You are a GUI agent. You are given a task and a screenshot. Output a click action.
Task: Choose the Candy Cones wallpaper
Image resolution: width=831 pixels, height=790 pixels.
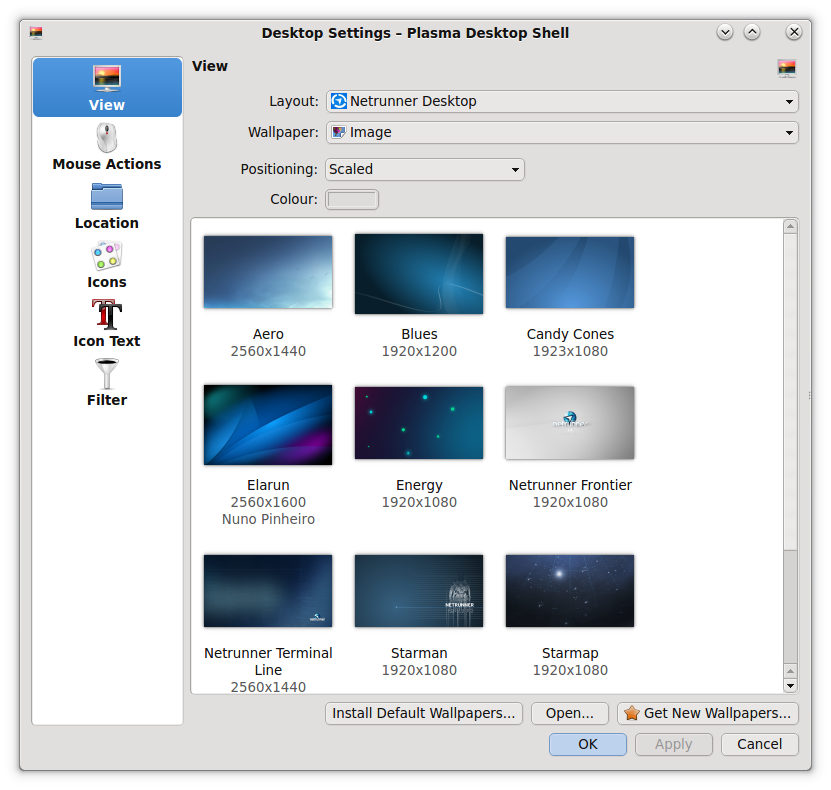point(570,272)
